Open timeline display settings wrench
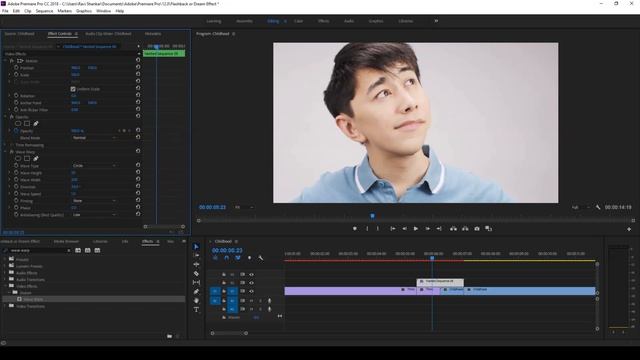Viewport: 640px width, 360px height. coord(260,258)
